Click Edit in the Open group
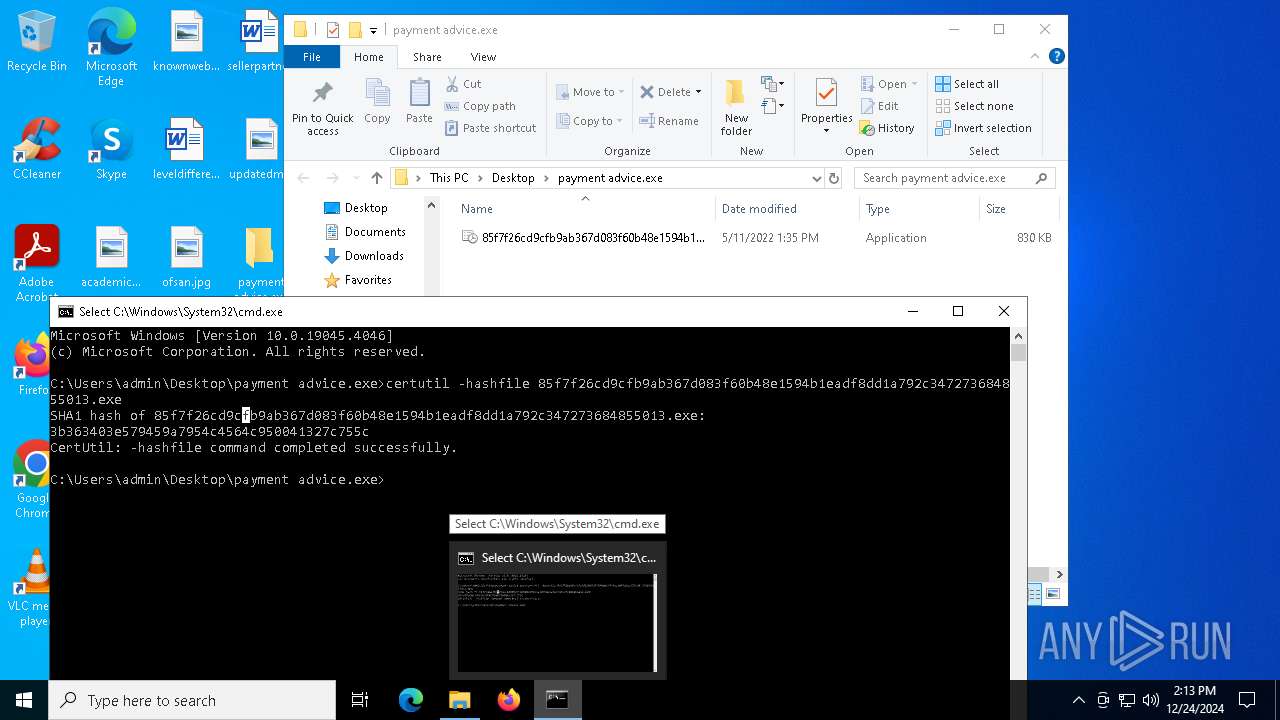The height and width of the screenshot is (720, 1280). pyautogui.click(x=879, y=106)
